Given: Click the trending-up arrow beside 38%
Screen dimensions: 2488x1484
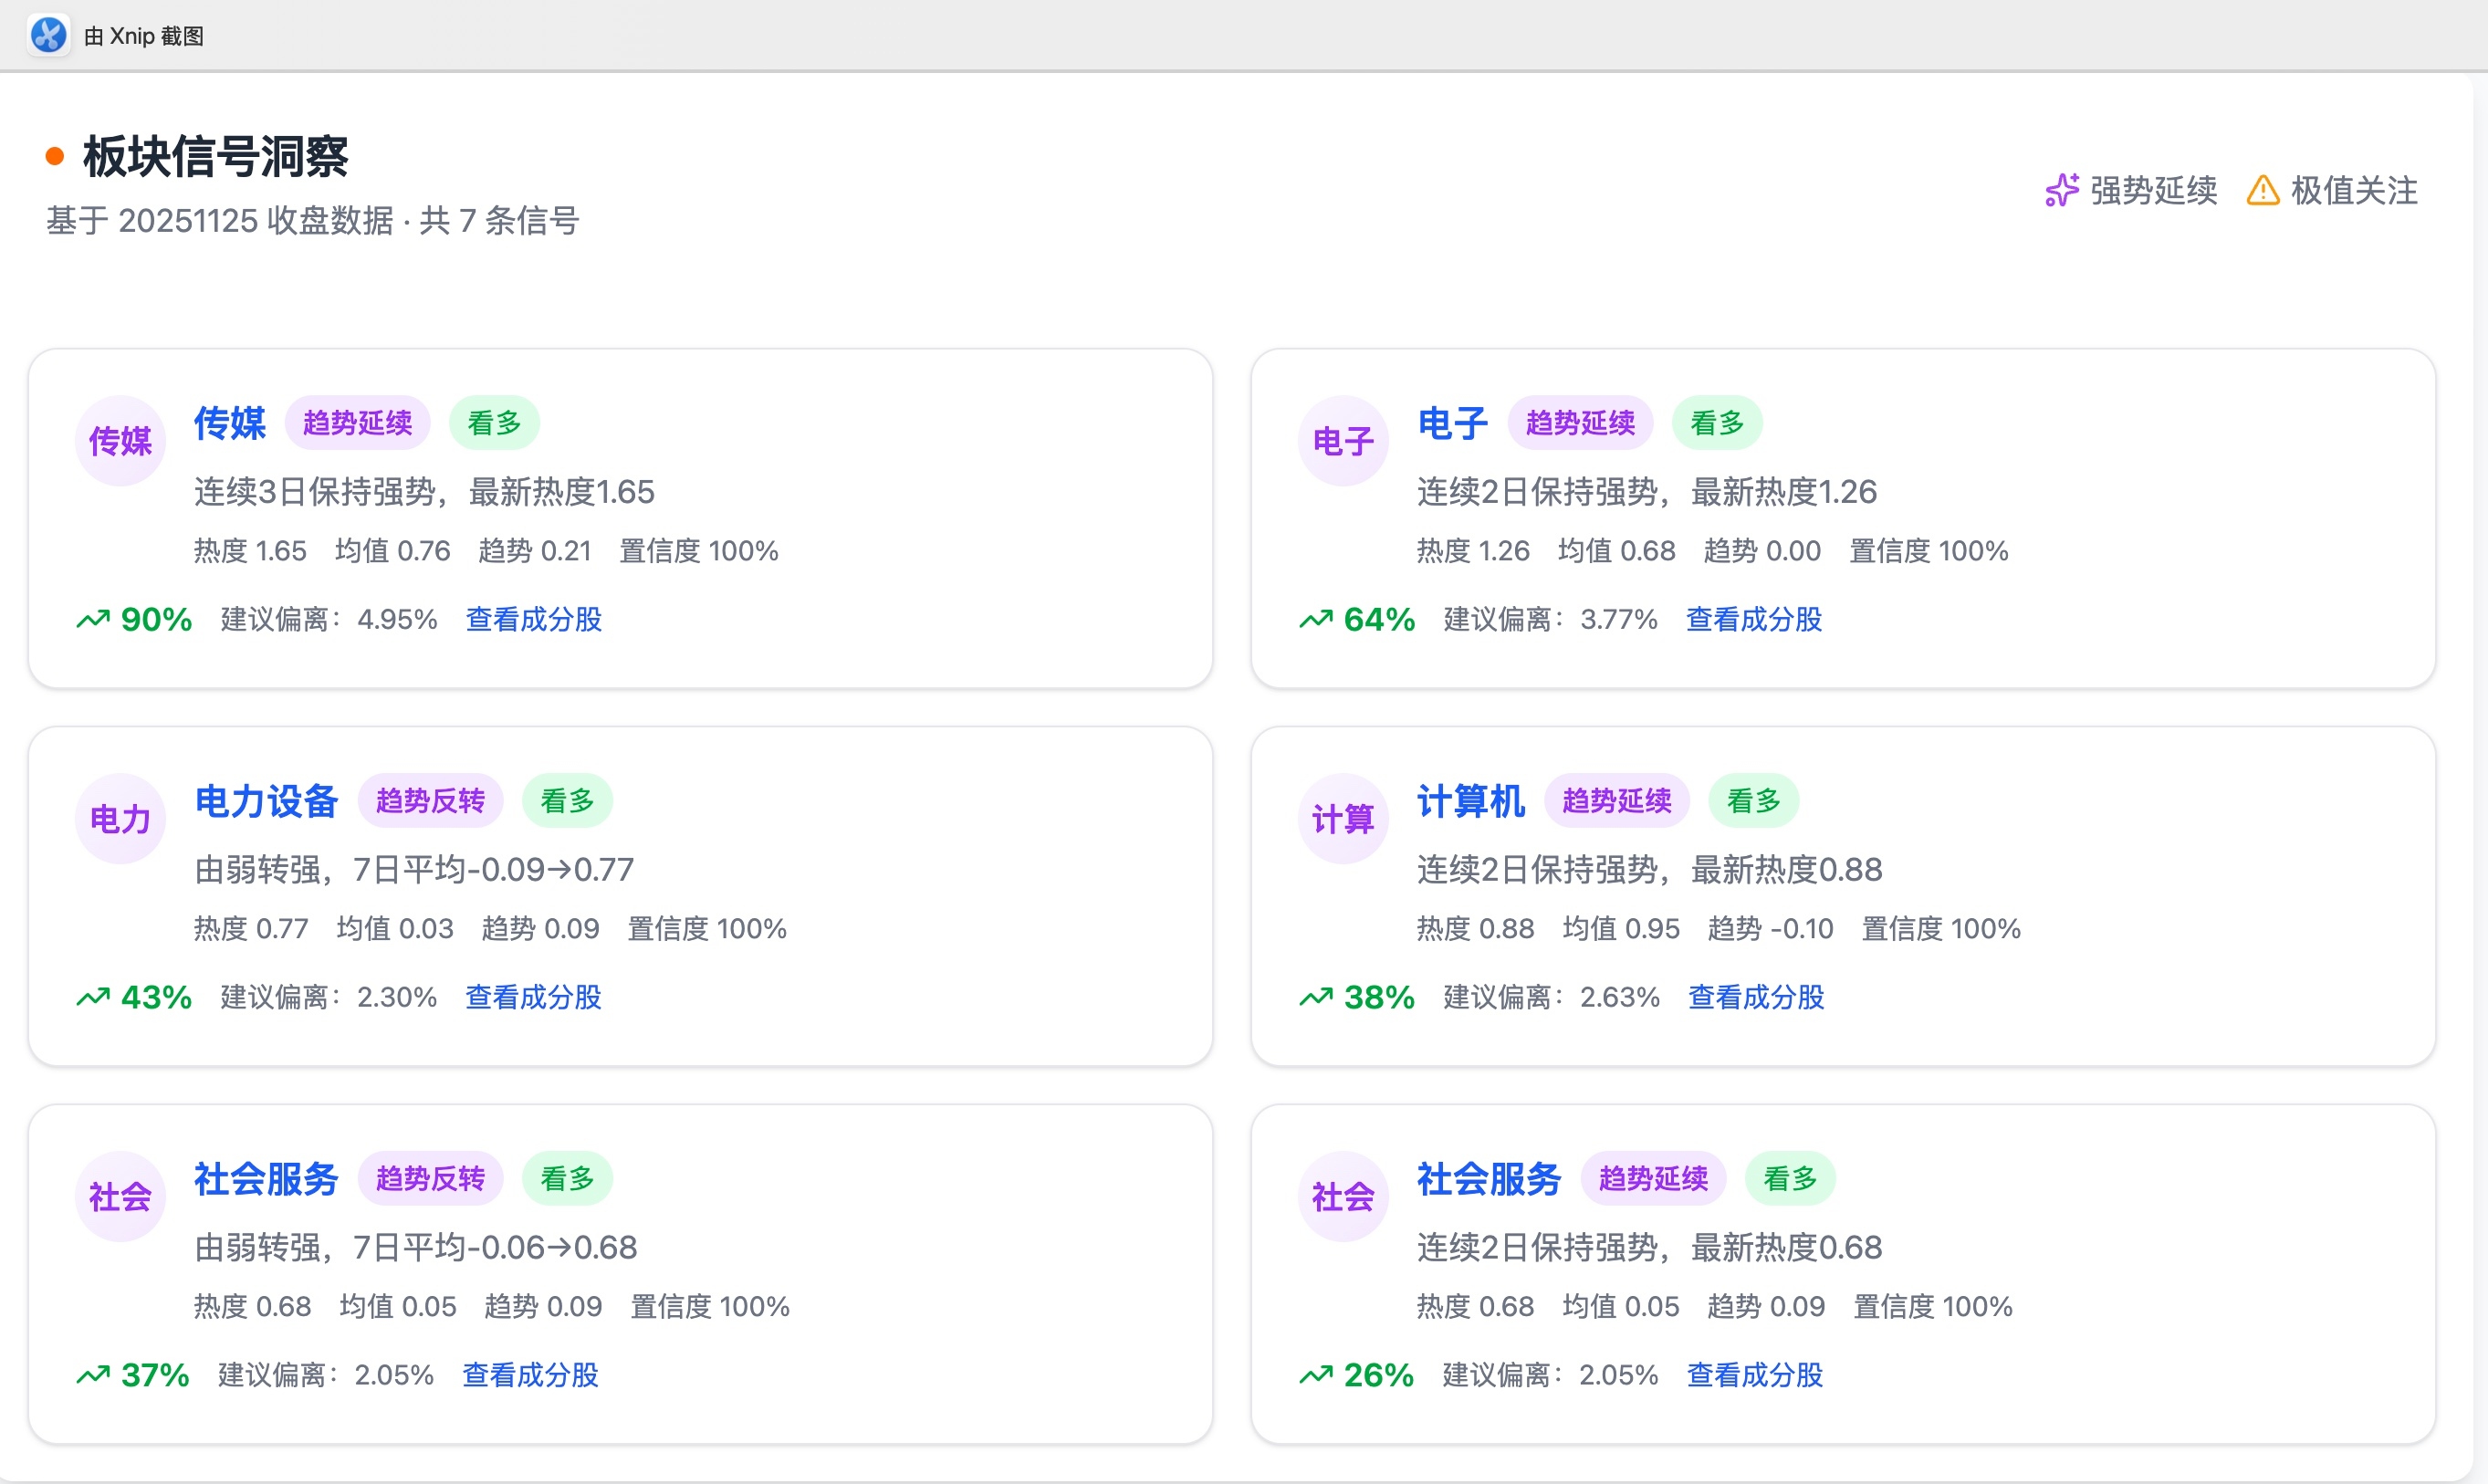Looking at the screenshot, I should tap(1315, 997).
